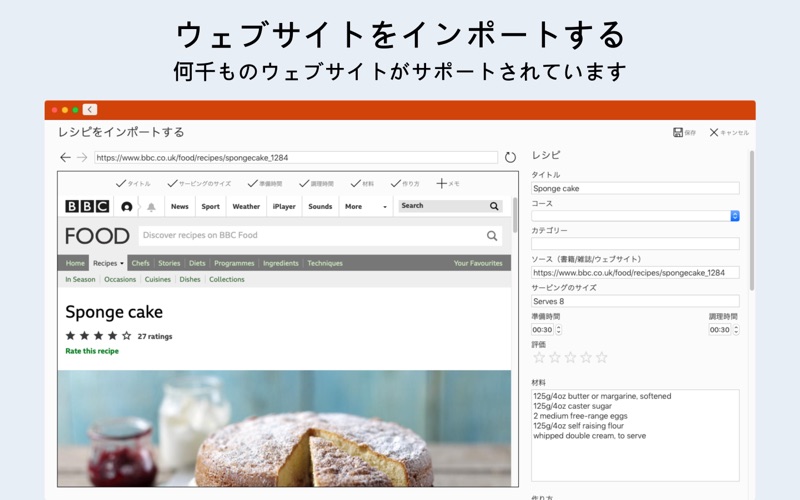Open Chefs in BBC Food menu
This screenshot has width=800, height=500.
[140, 263]
